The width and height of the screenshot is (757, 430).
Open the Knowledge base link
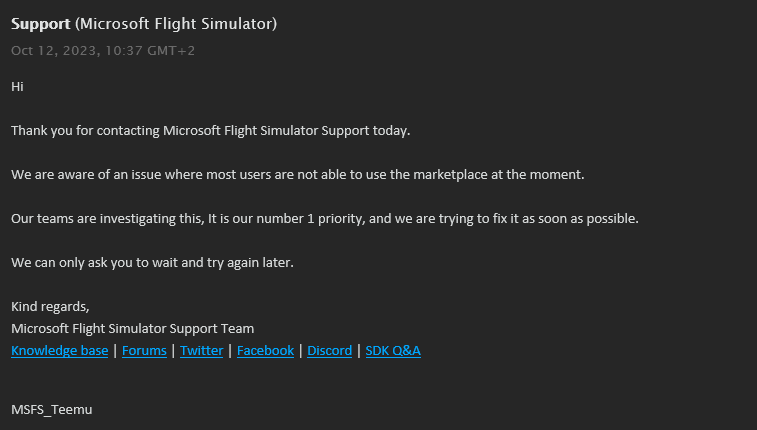[x=59, y=351]
